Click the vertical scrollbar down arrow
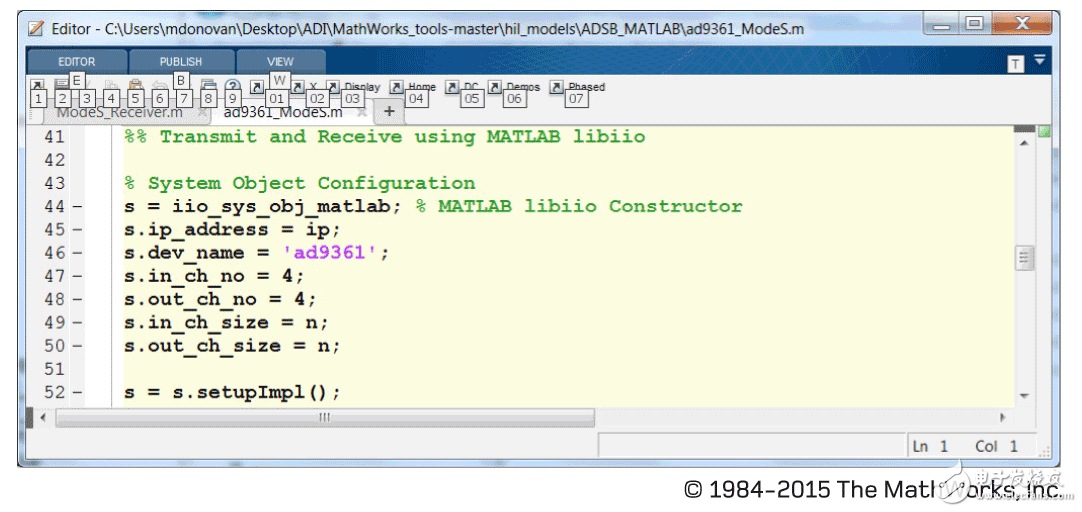The width and height of the screenshot is (1082, 512). 1024,396
